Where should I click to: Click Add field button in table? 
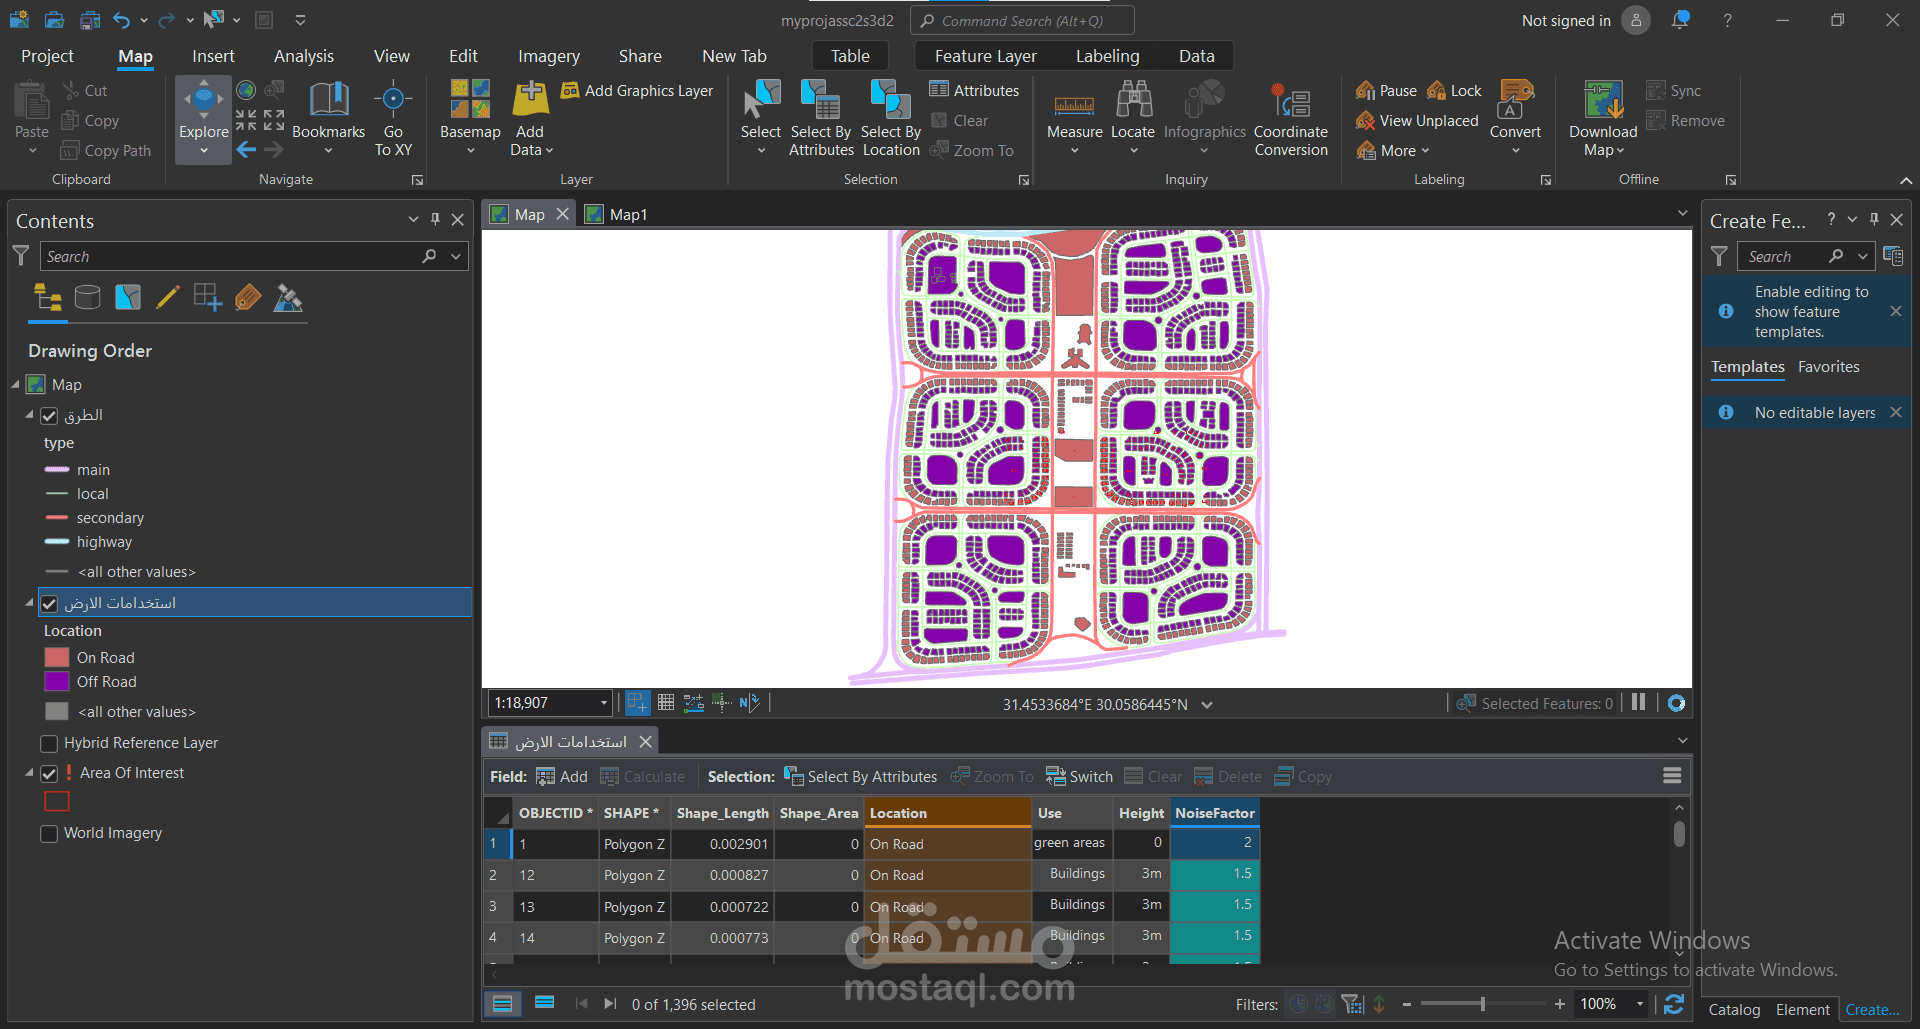562,776
